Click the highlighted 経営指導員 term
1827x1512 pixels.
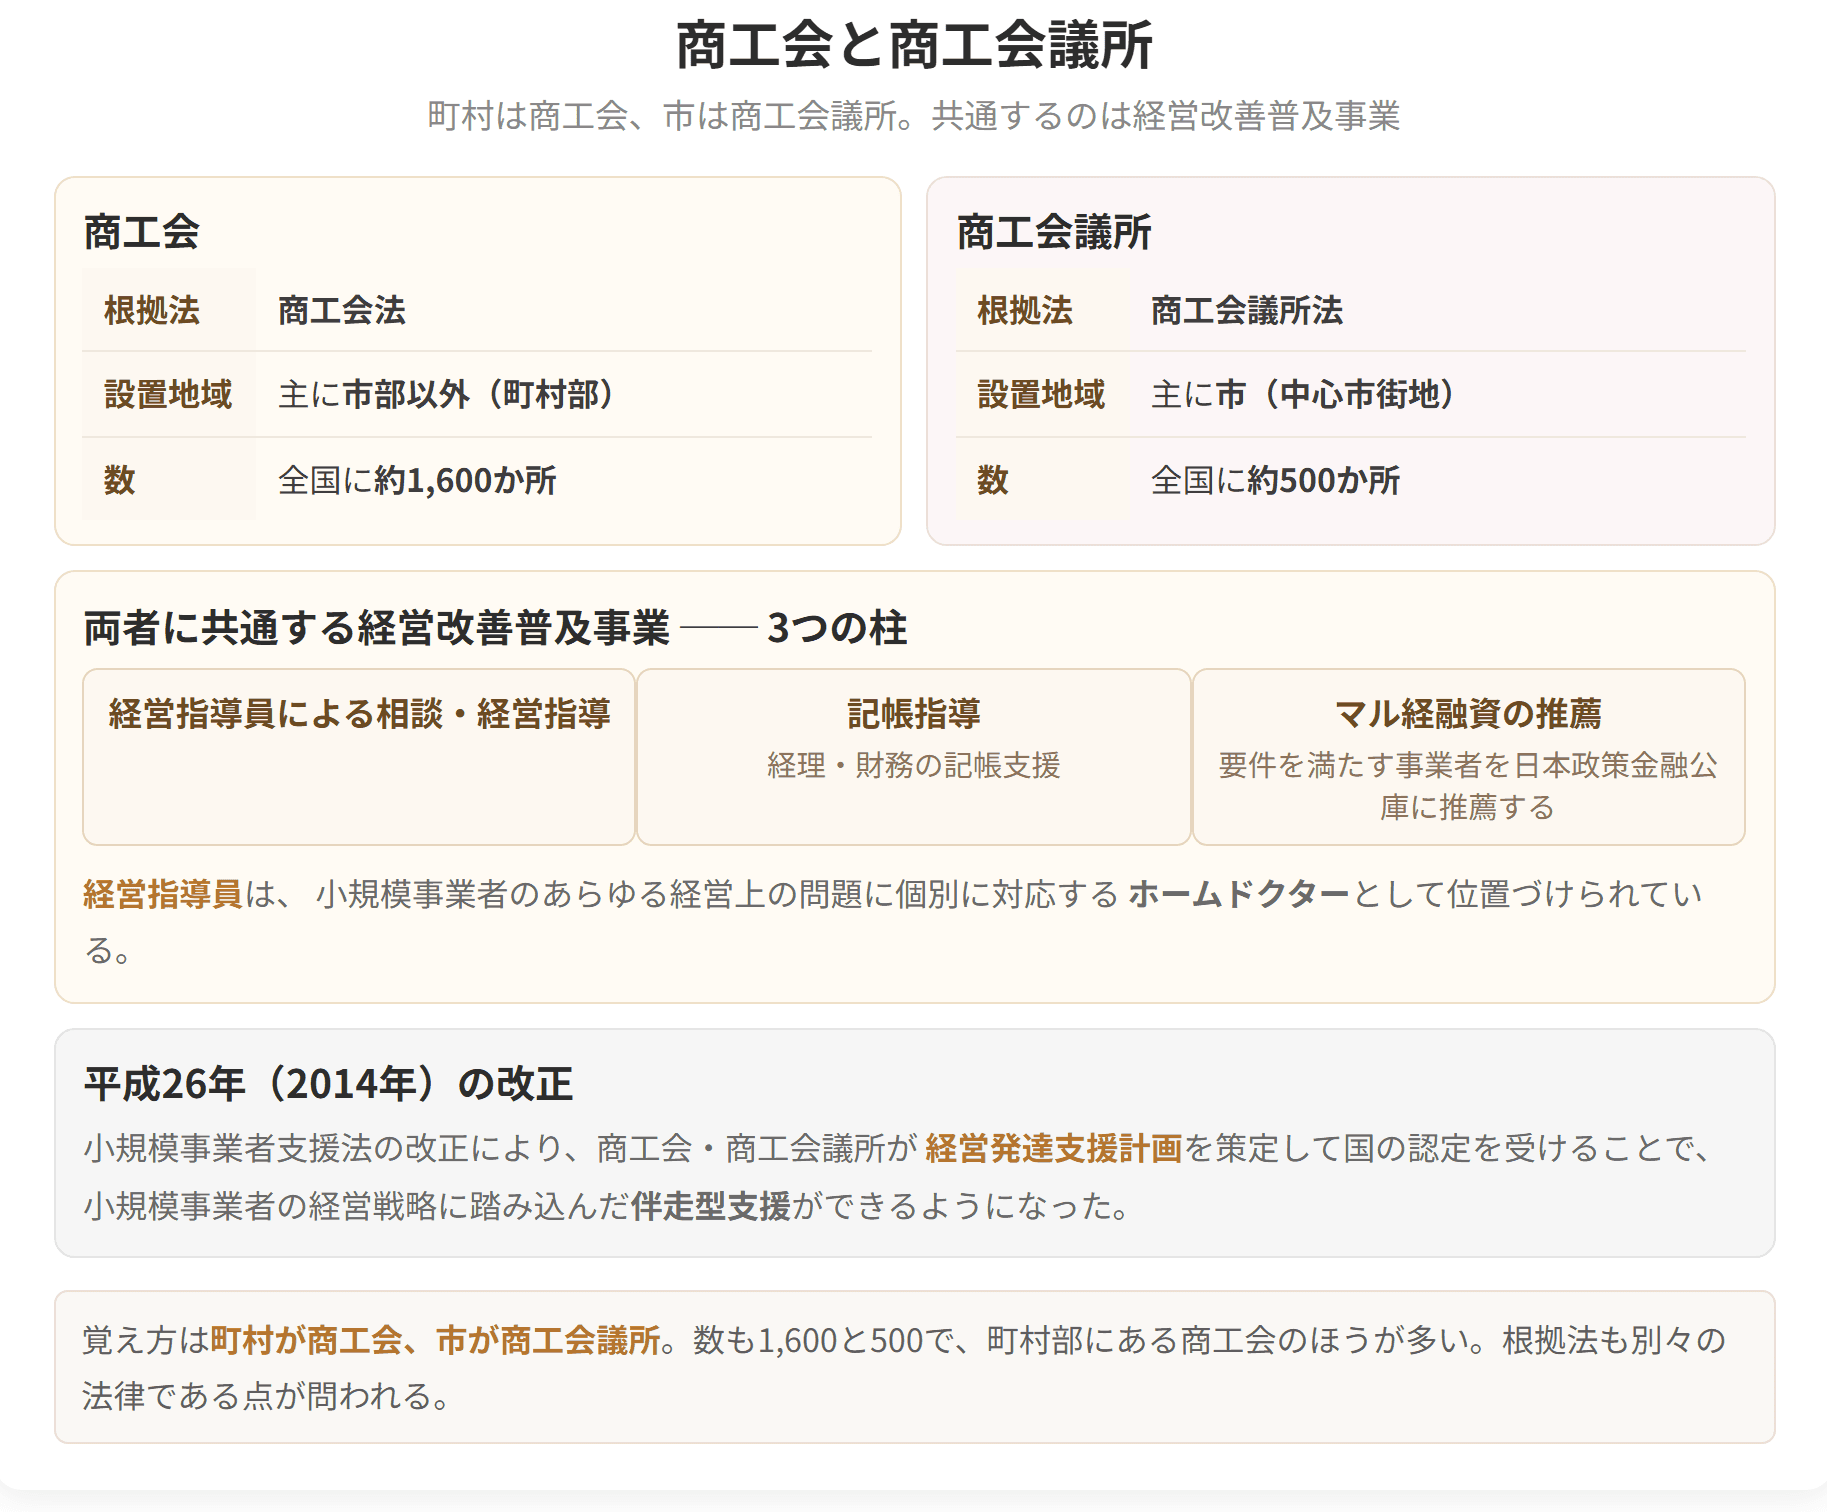point(163,894)
